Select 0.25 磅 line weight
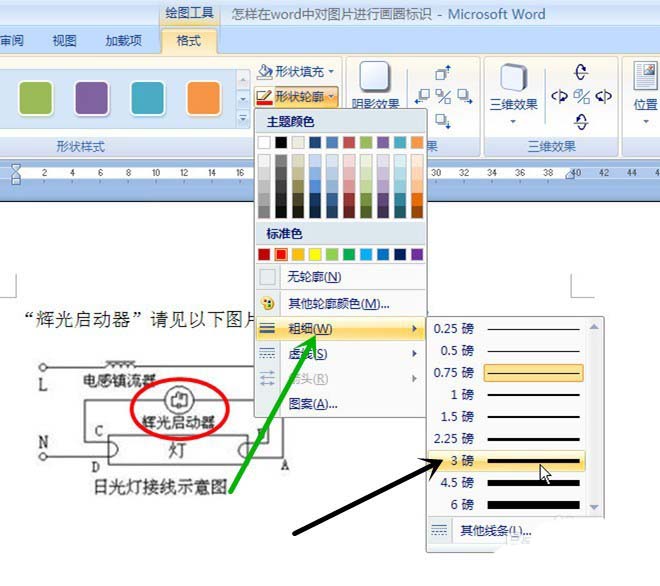The width and height of the screenshot is (660, 586). click(507, 329)
